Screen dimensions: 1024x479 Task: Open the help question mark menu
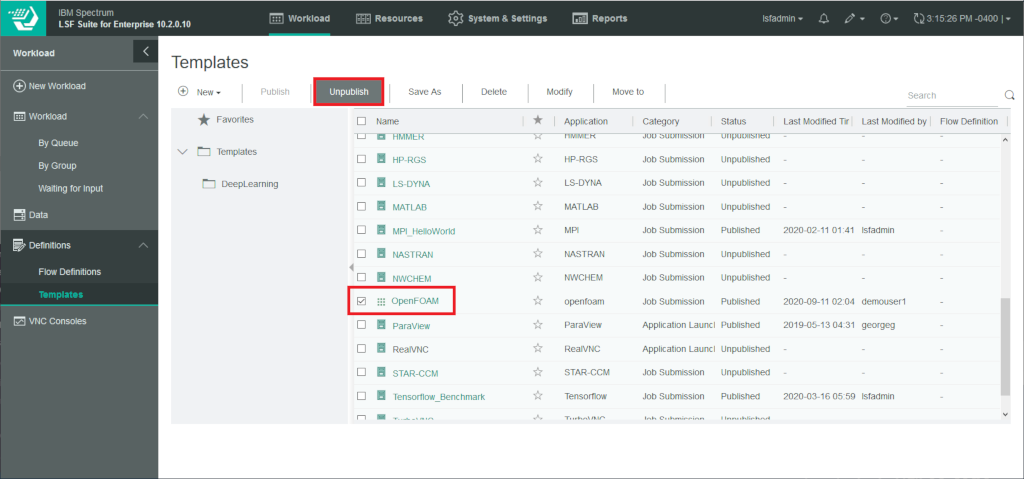point(889,18)
